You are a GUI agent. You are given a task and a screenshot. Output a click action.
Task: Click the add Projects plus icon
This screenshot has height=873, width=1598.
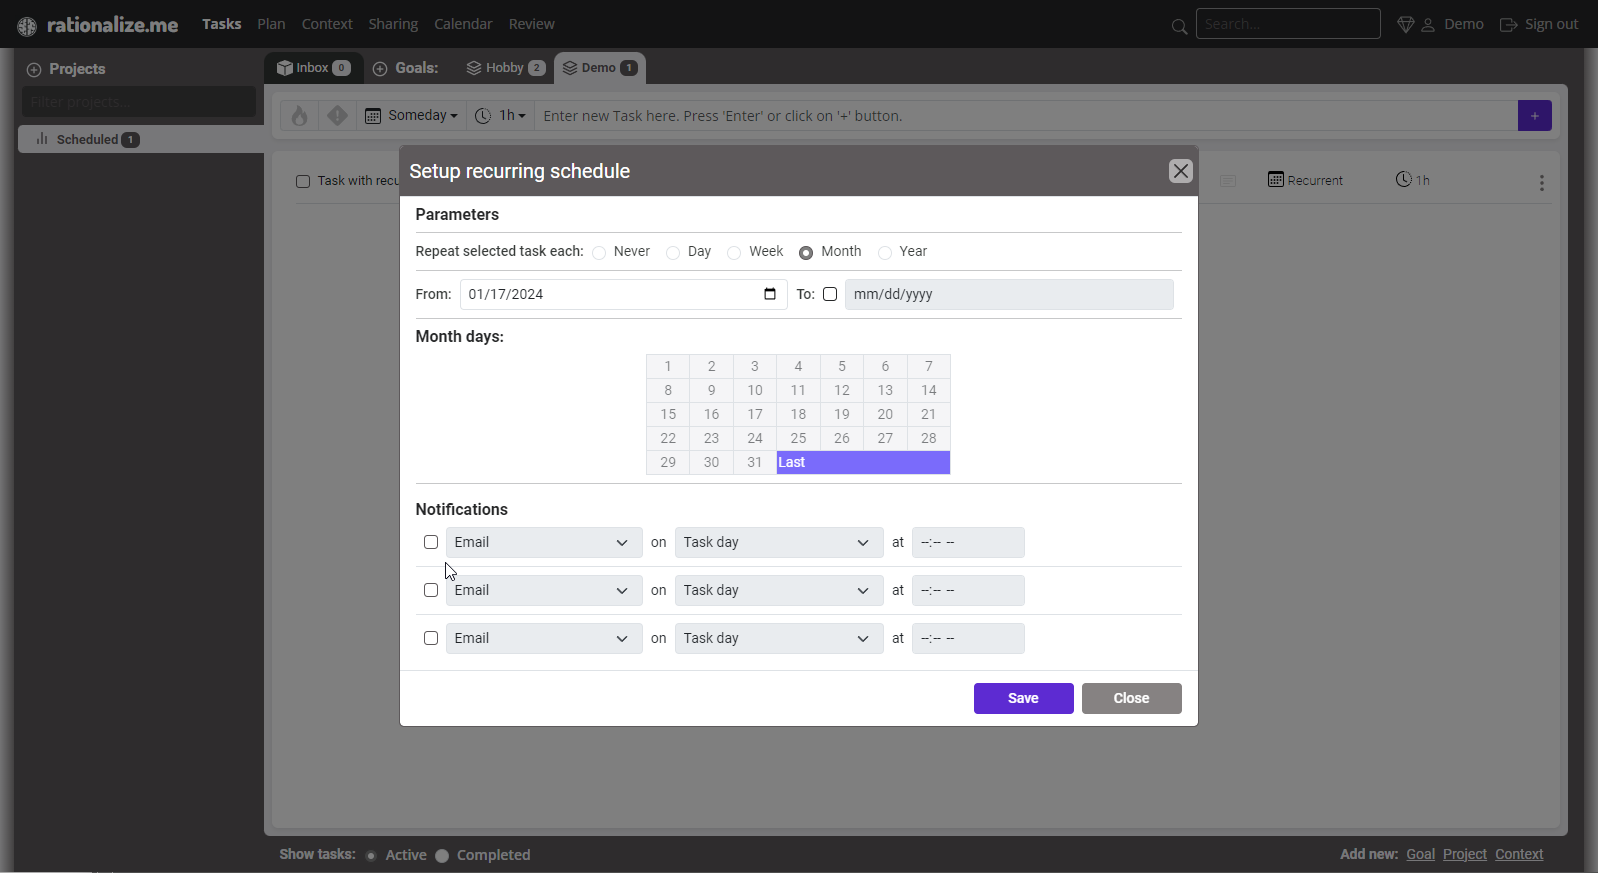point(34,70)
